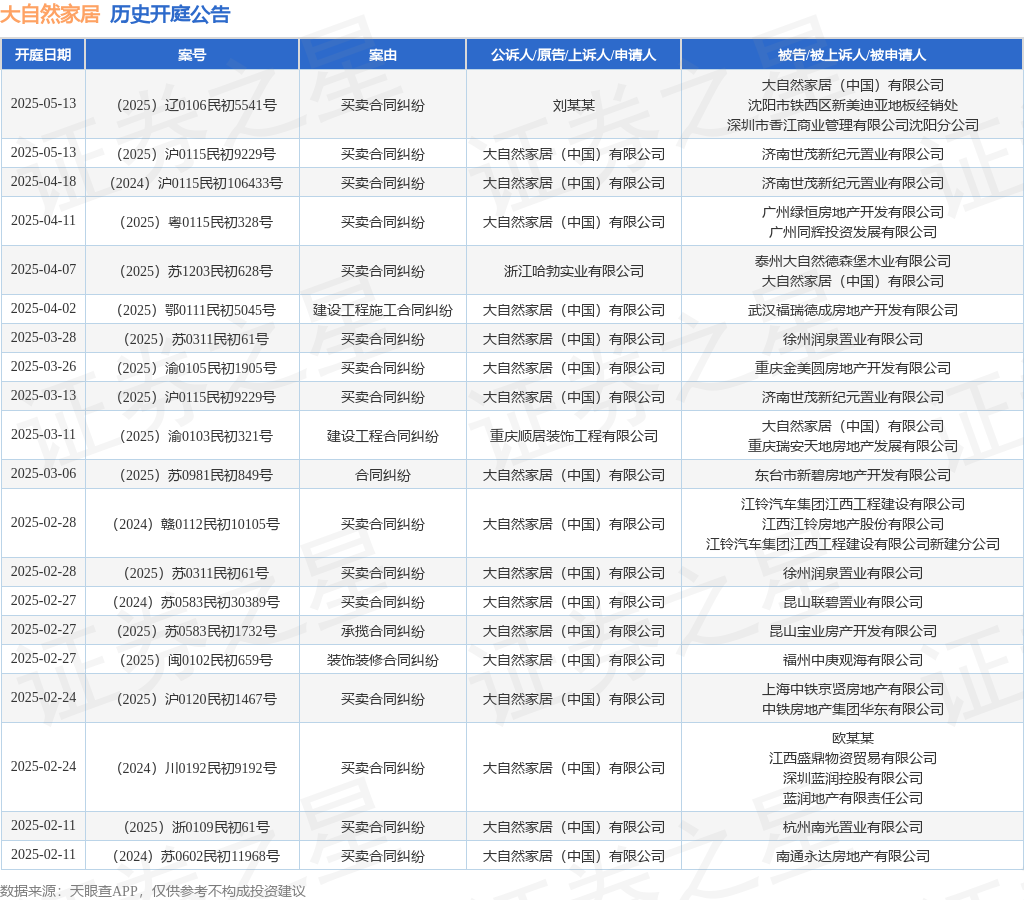Click case number (2025)苏0583民初1732号
The width and height of the screenshot is (1024, 900).
coord(196,631)
